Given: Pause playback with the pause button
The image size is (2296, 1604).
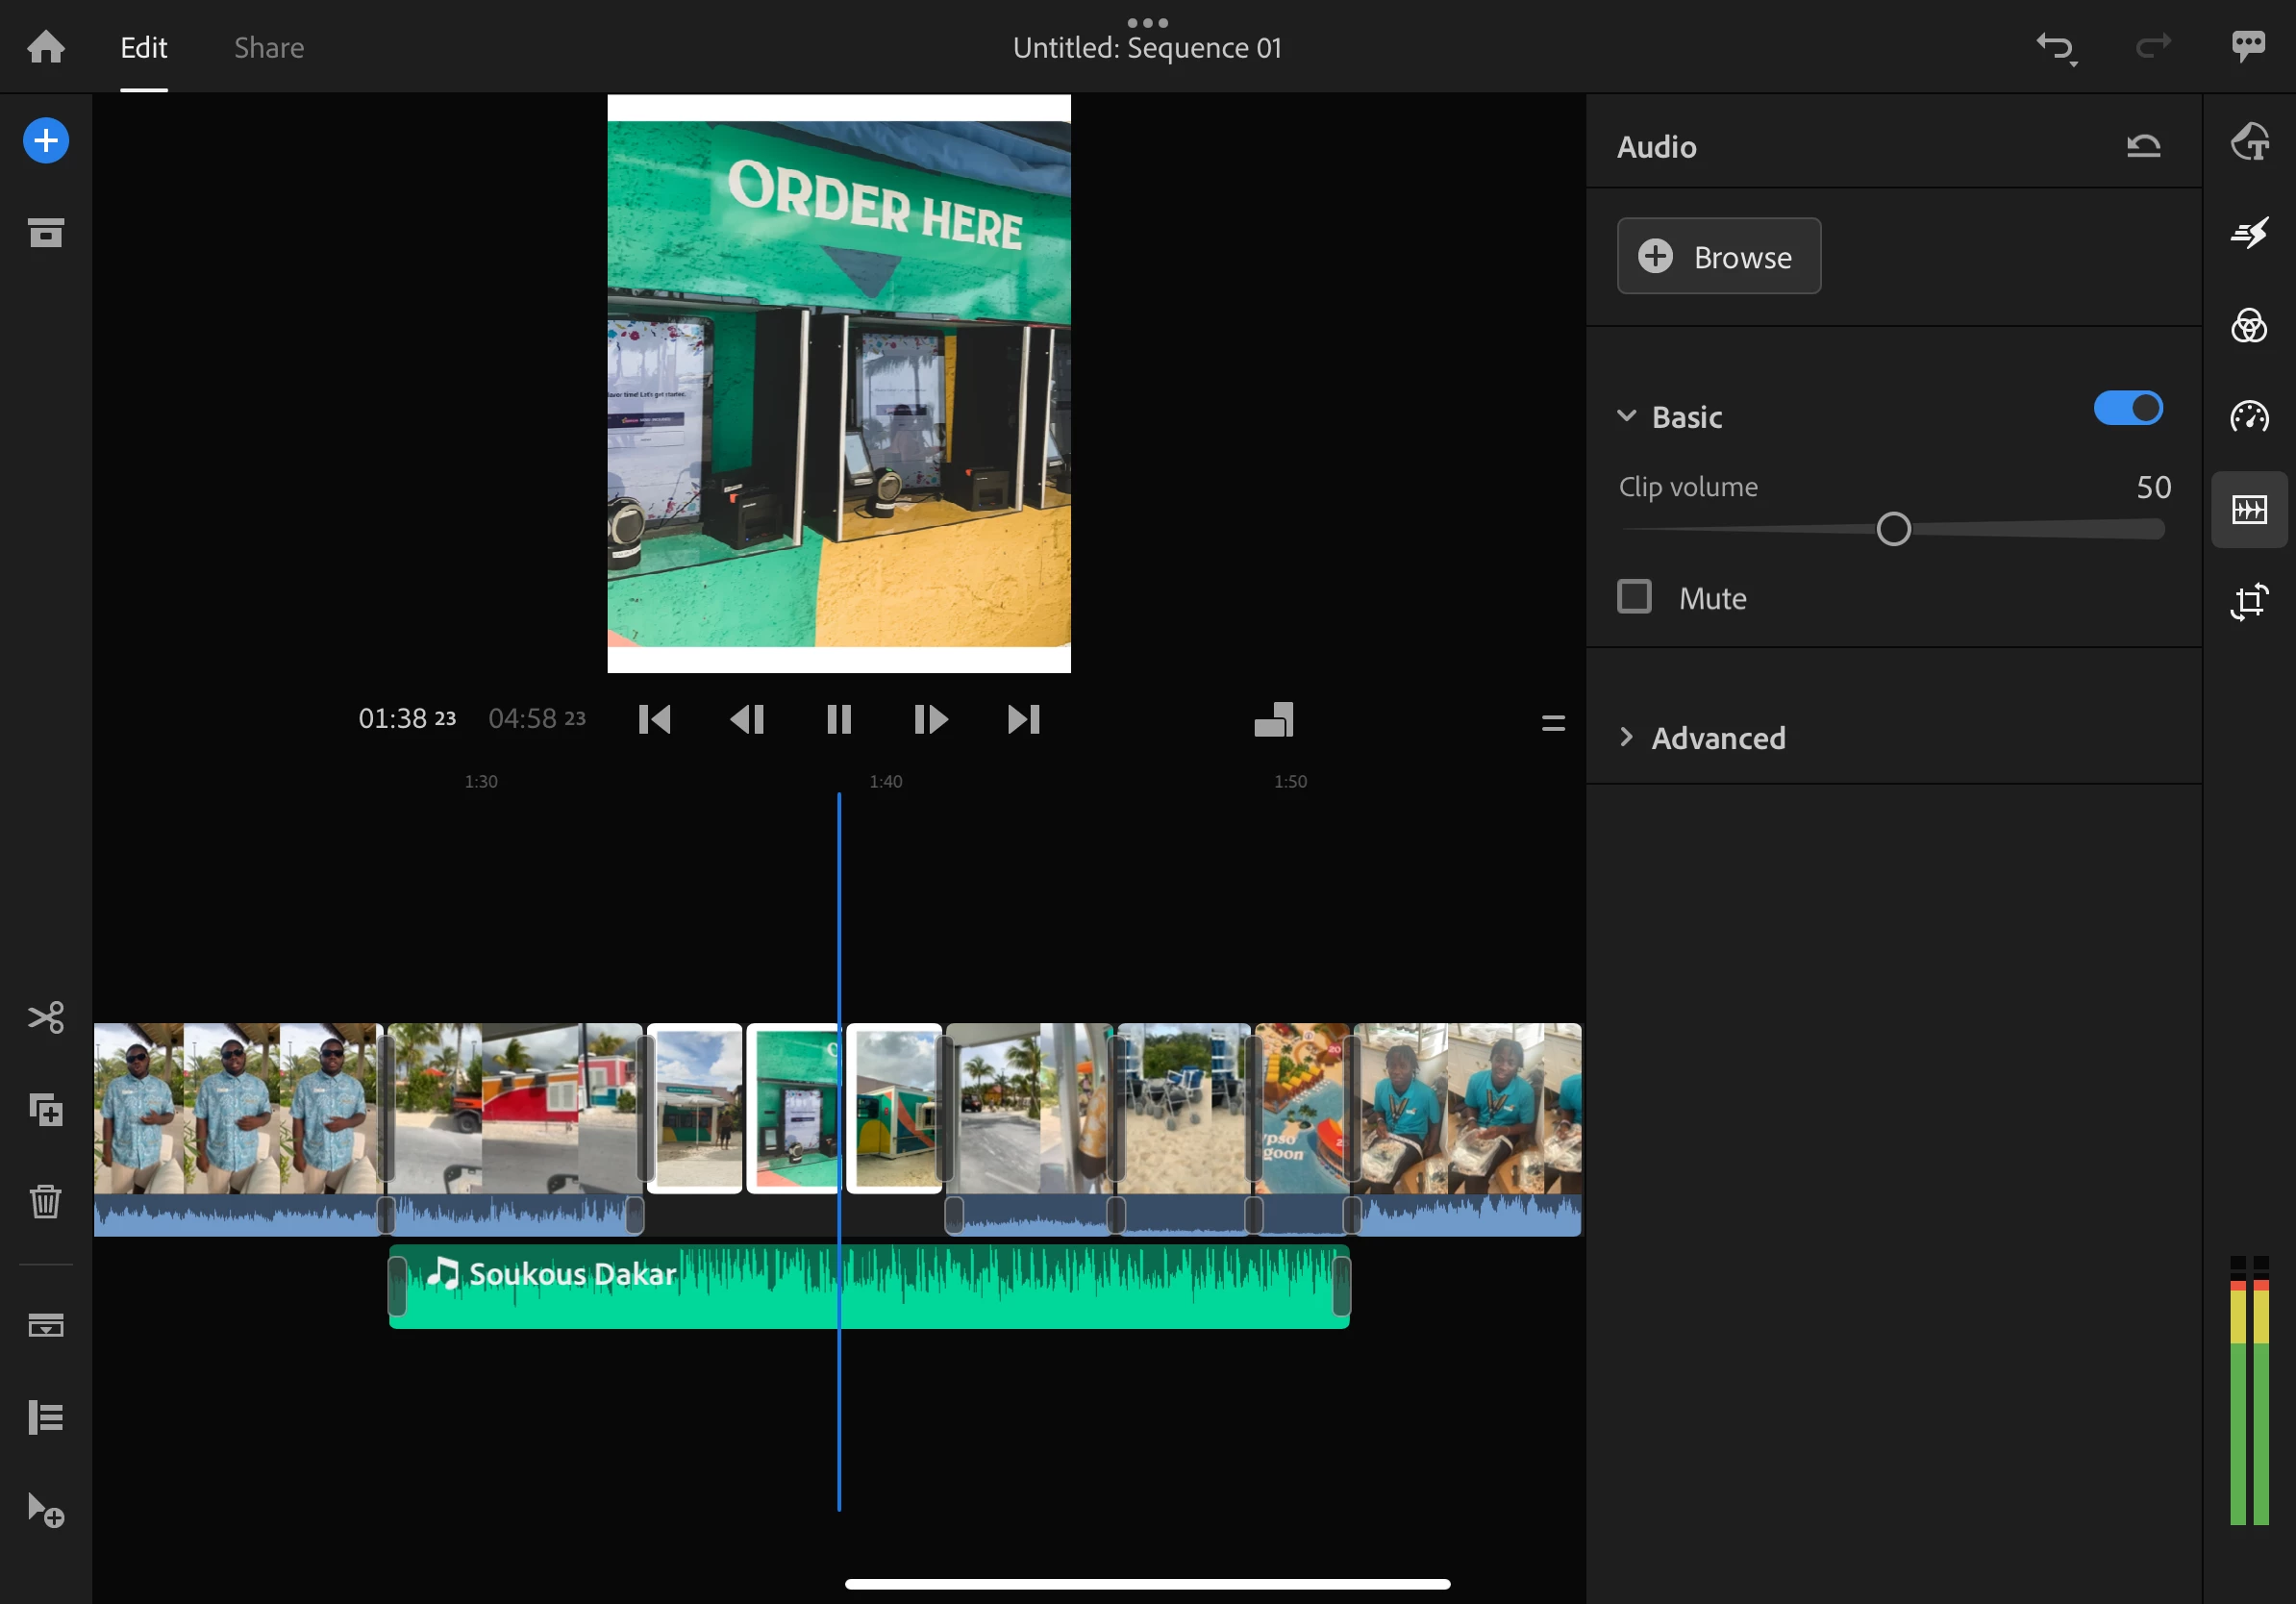Looking at the screenshot, I should (838, 719).
